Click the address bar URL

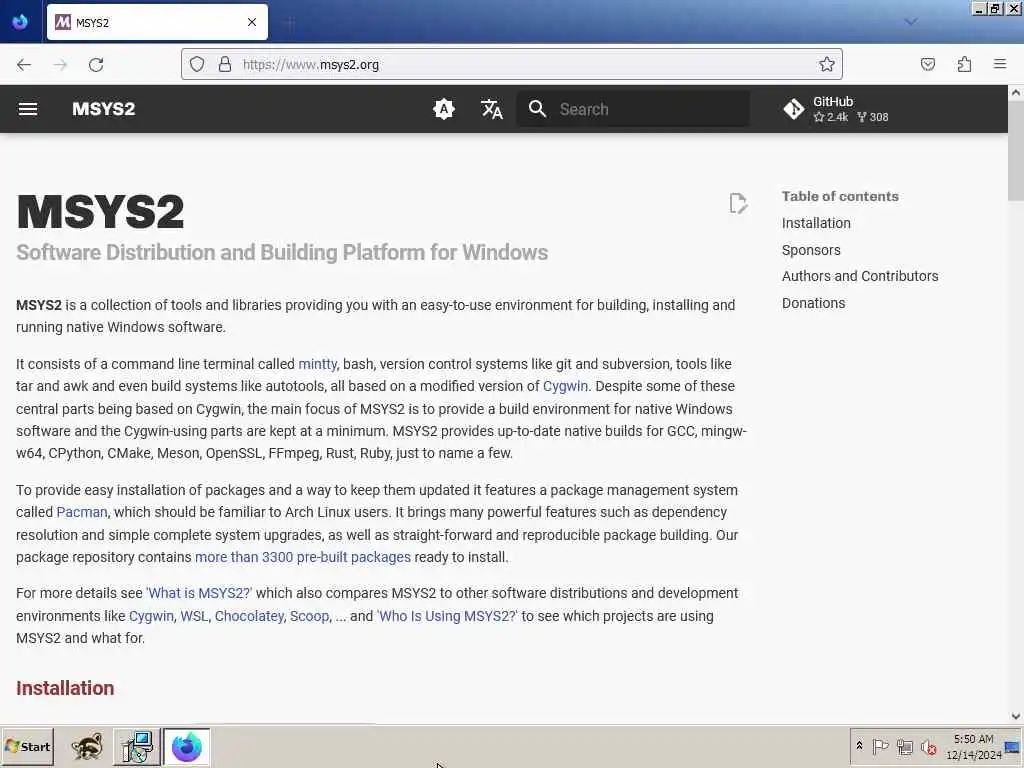[311, 65]
